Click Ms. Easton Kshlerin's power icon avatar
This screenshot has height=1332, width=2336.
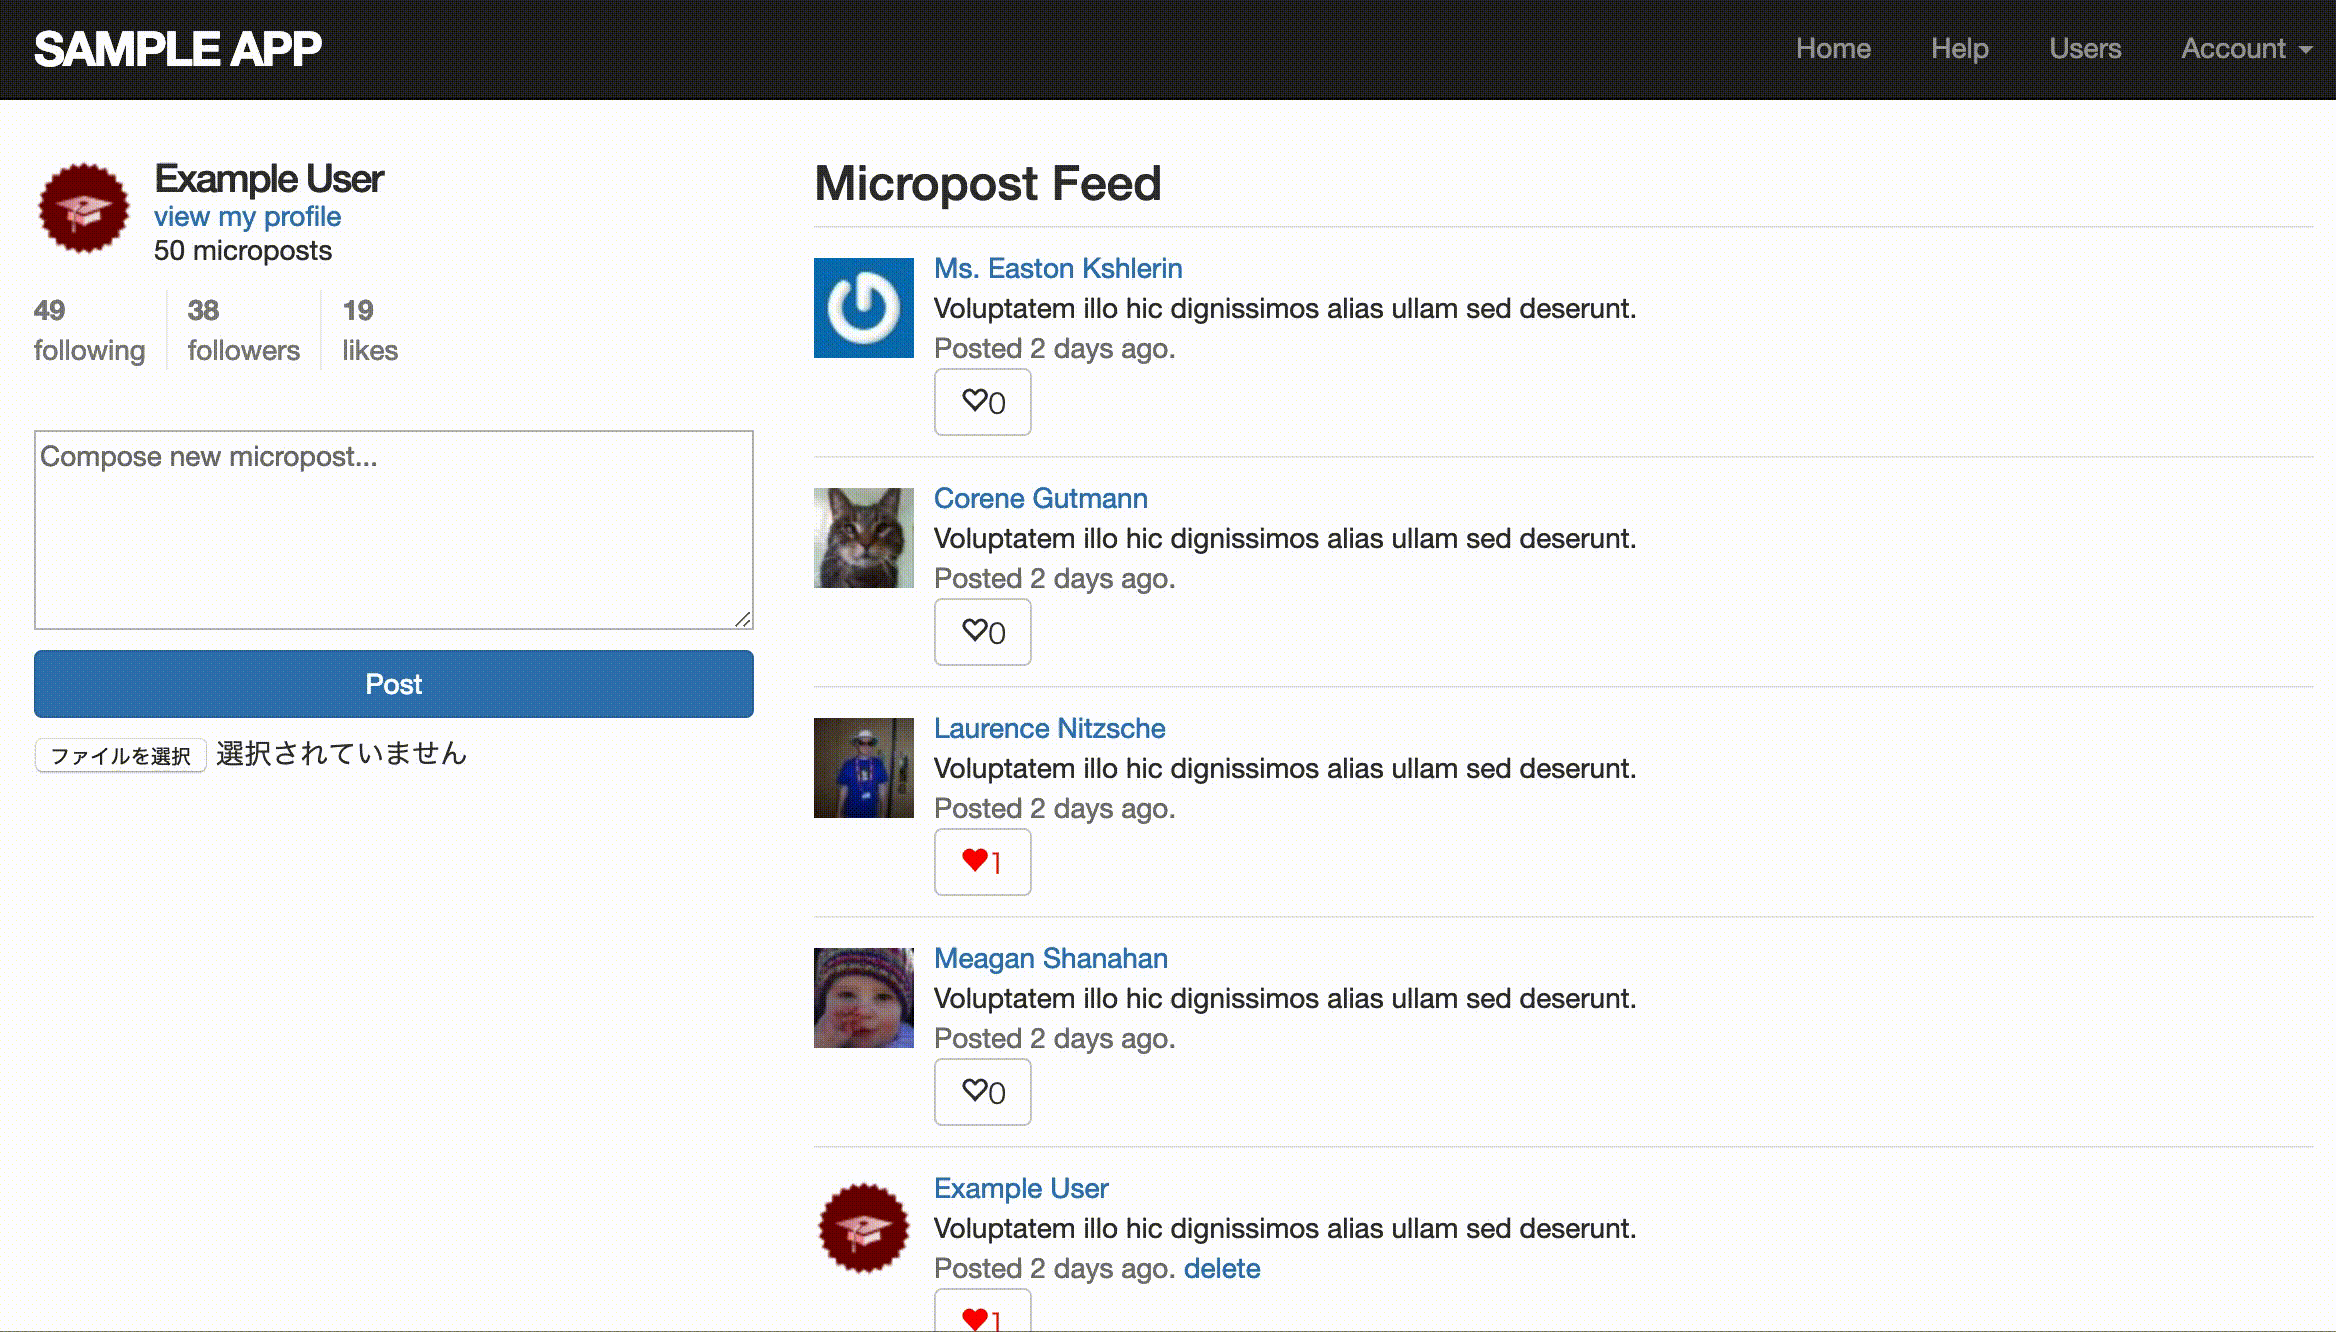pos(863,308)
